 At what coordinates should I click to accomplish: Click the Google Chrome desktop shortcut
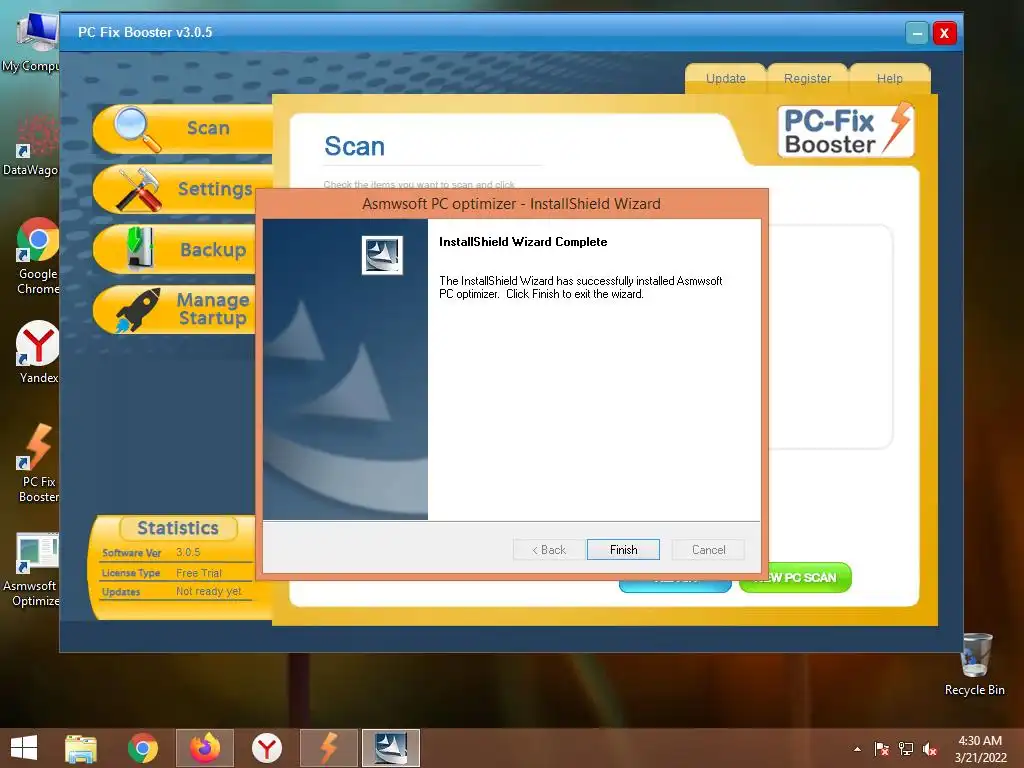pos(37,256)
